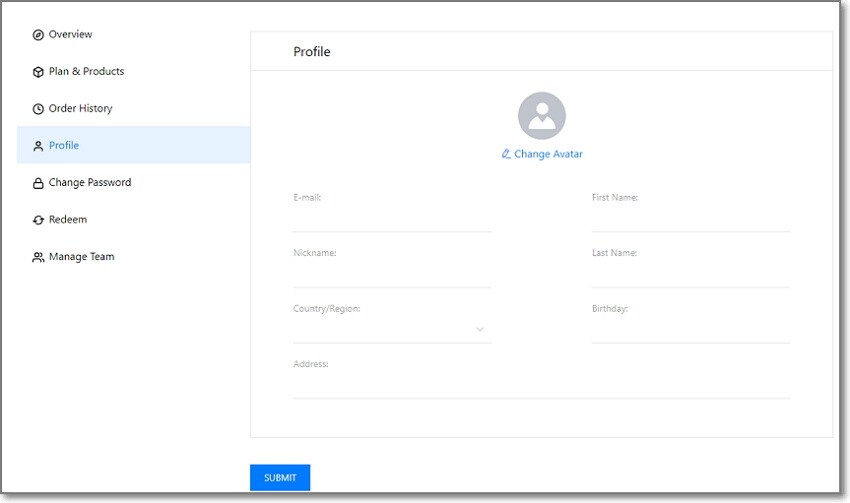The height and width of the screenshot is (503, 850).
Task: Open the Overview menu item
Action: (x=70, y=35)
